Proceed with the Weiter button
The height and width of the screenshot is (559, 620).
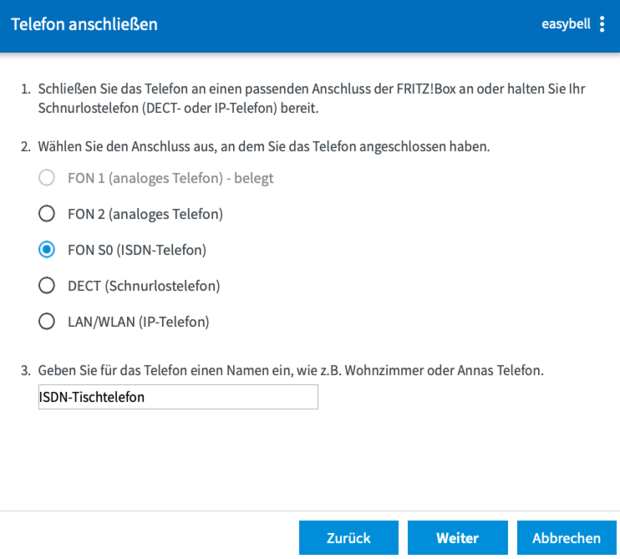point(457,538)
